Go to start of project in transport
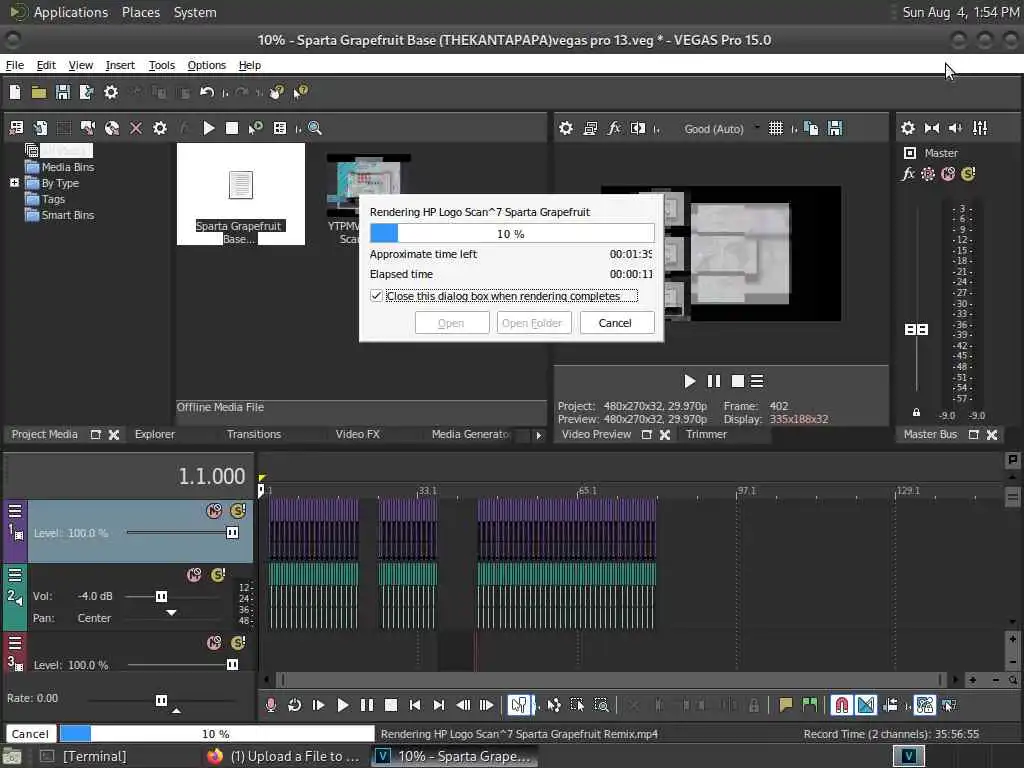This screenshot has height=768, width=1024. click(415, 705)
